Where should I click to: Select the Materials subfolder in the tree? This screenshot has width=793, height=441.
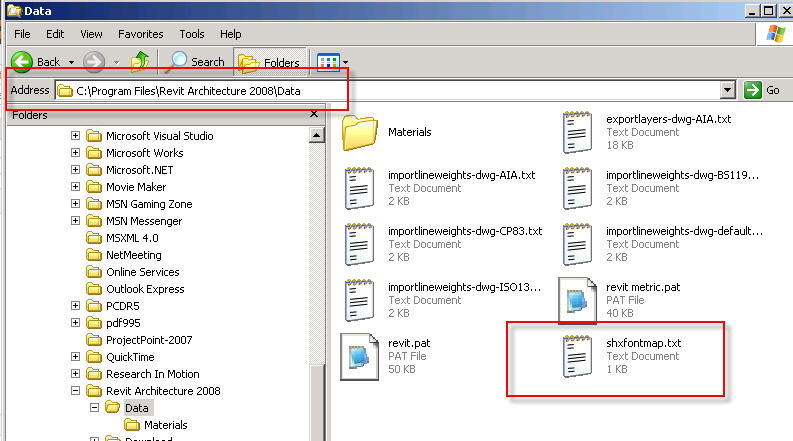(x=165, y=425)
